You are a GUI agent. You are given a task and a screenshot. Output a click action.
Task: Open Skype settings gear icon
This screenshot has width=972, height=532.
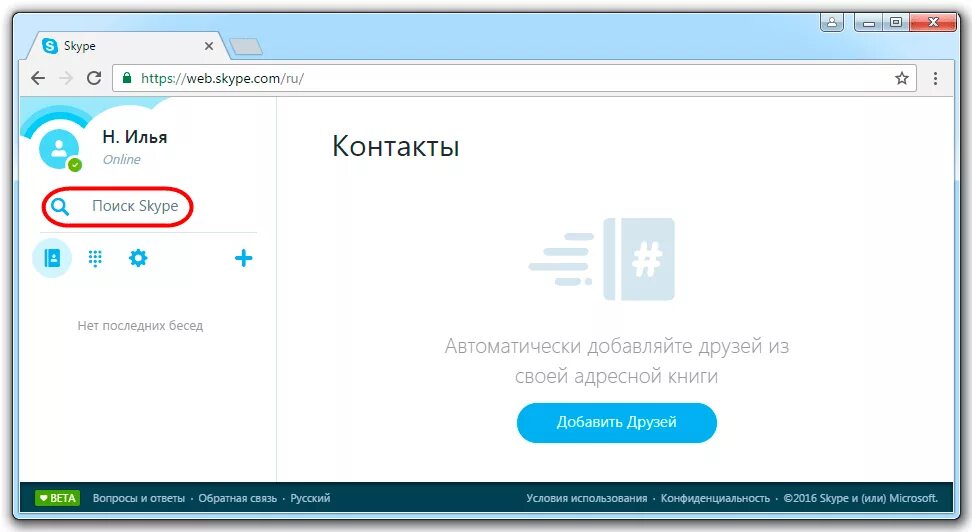138,258
